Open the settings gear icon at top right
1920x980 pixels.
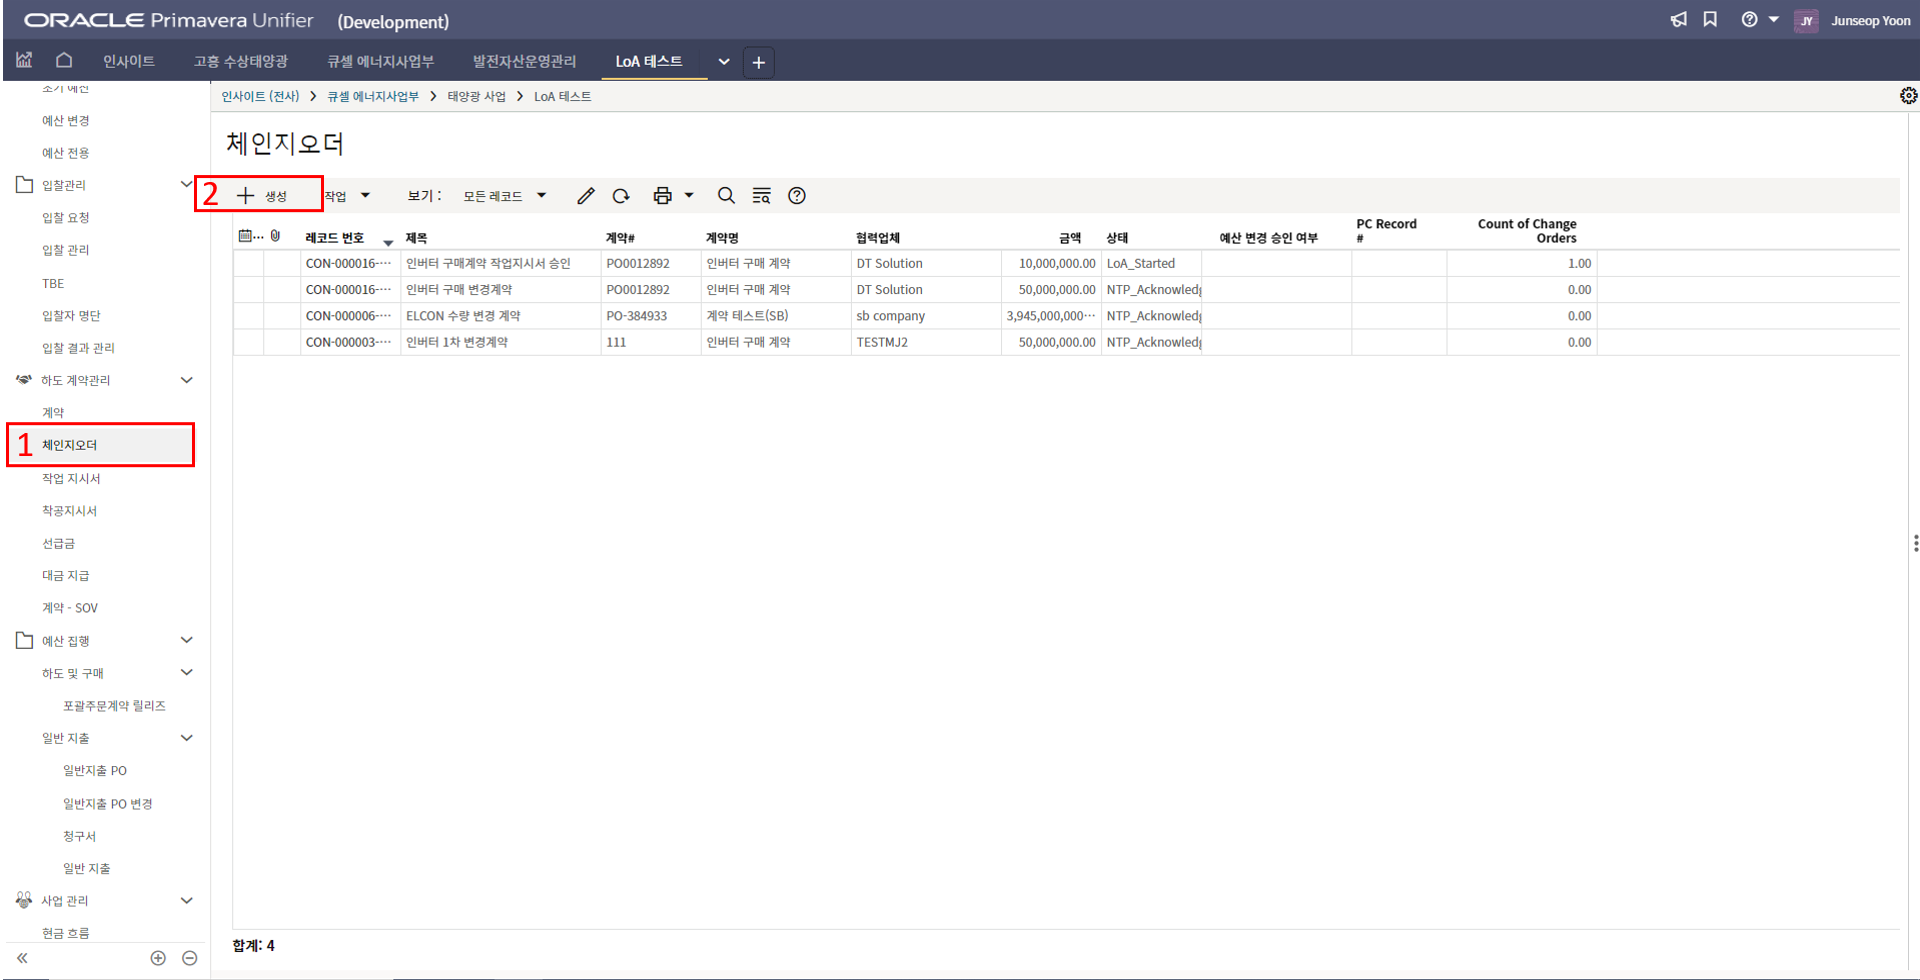[x=1908, y=96]
